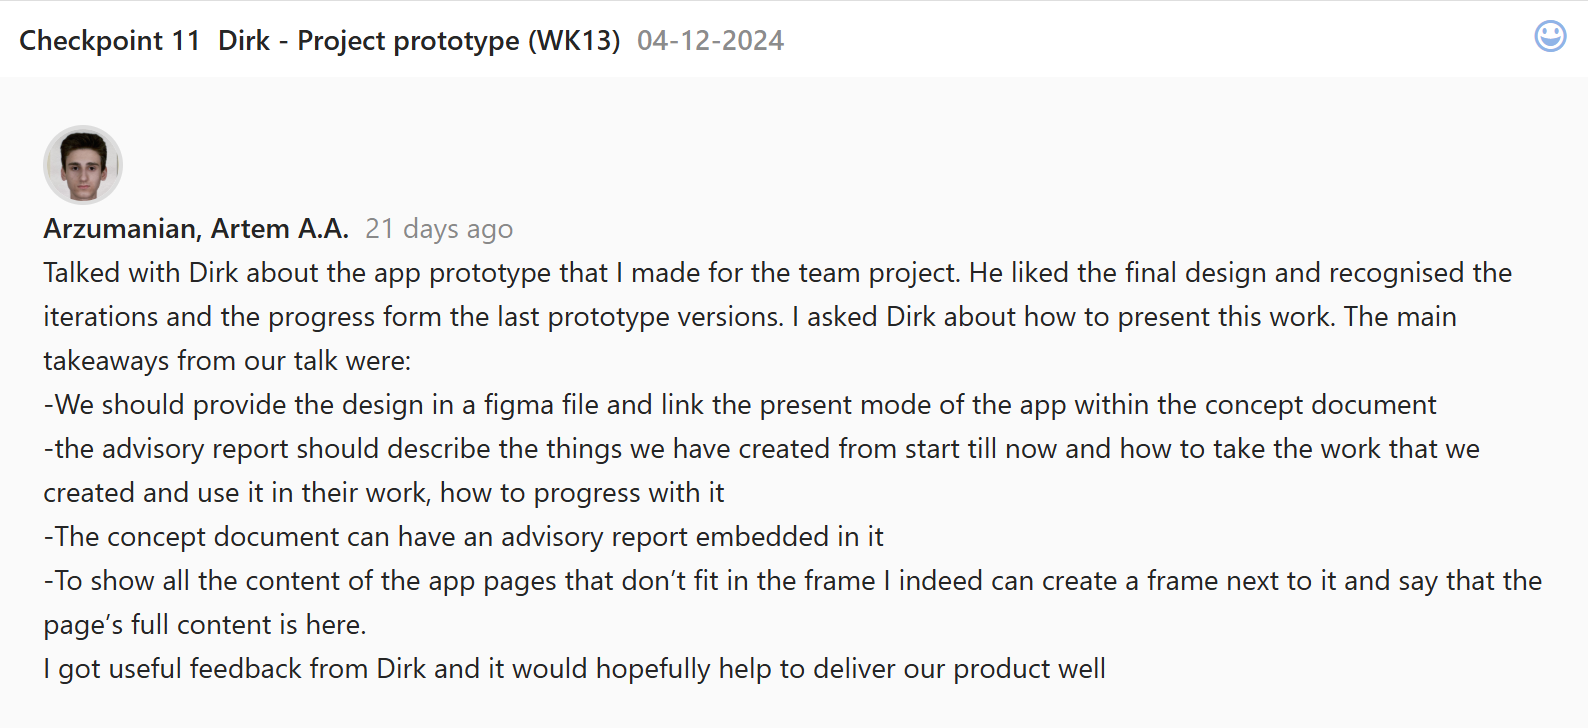Click the line starting "iterations and the progress"

pos(749,317)
